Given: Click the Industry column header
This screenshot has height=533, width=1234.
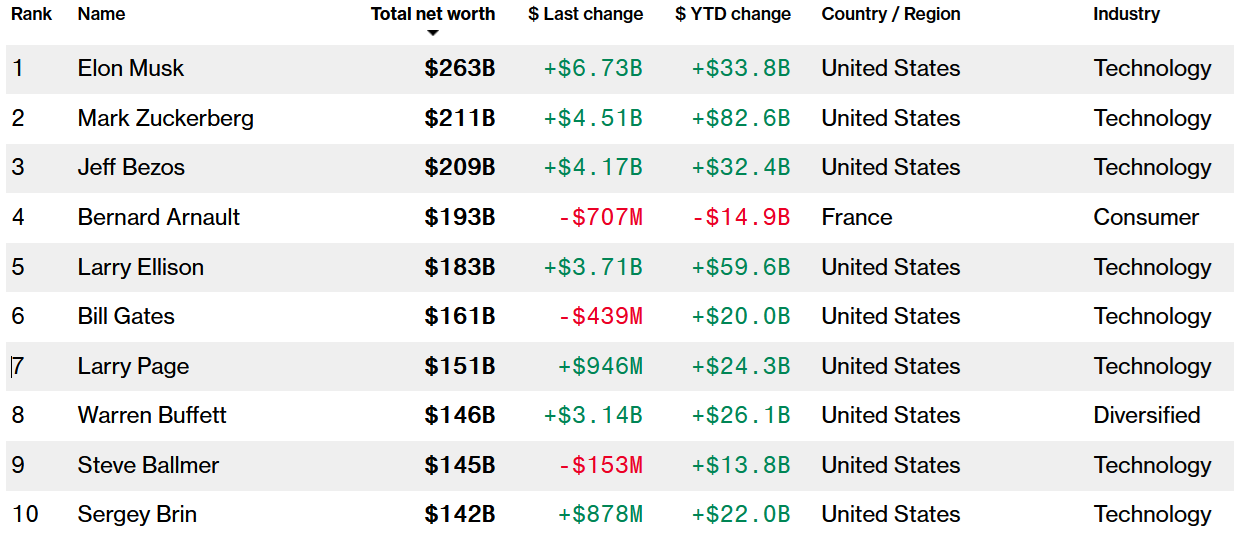Looking at the screenshot, I should tap(1127, 14).
